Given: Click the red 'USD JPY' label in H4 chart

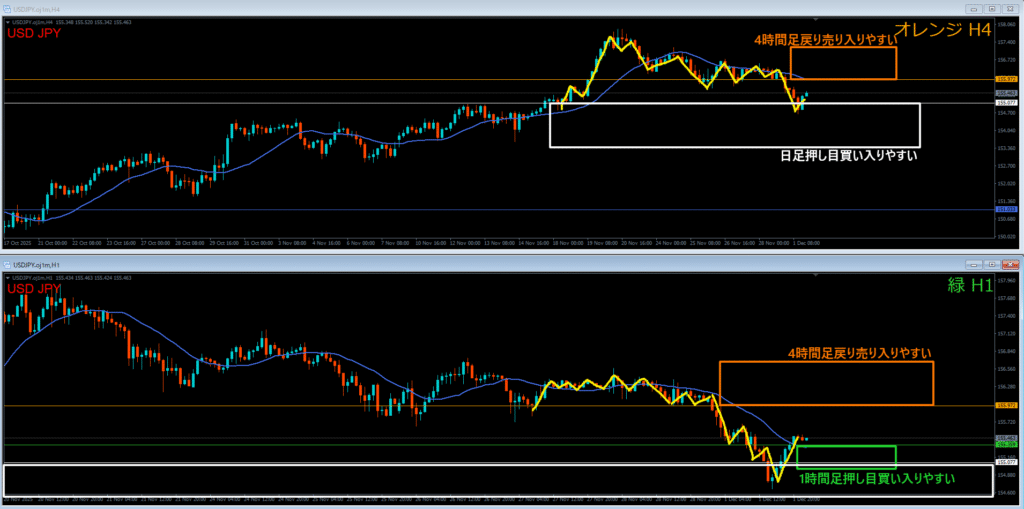Looking at the screenshot, I should click(x=33, y=33).
